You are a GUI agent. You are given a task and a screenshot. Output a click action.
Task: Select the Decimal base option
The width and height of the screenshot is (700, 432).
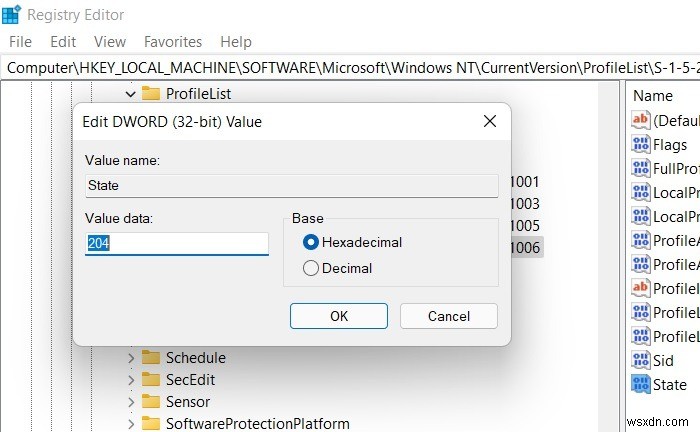[311, 268]
